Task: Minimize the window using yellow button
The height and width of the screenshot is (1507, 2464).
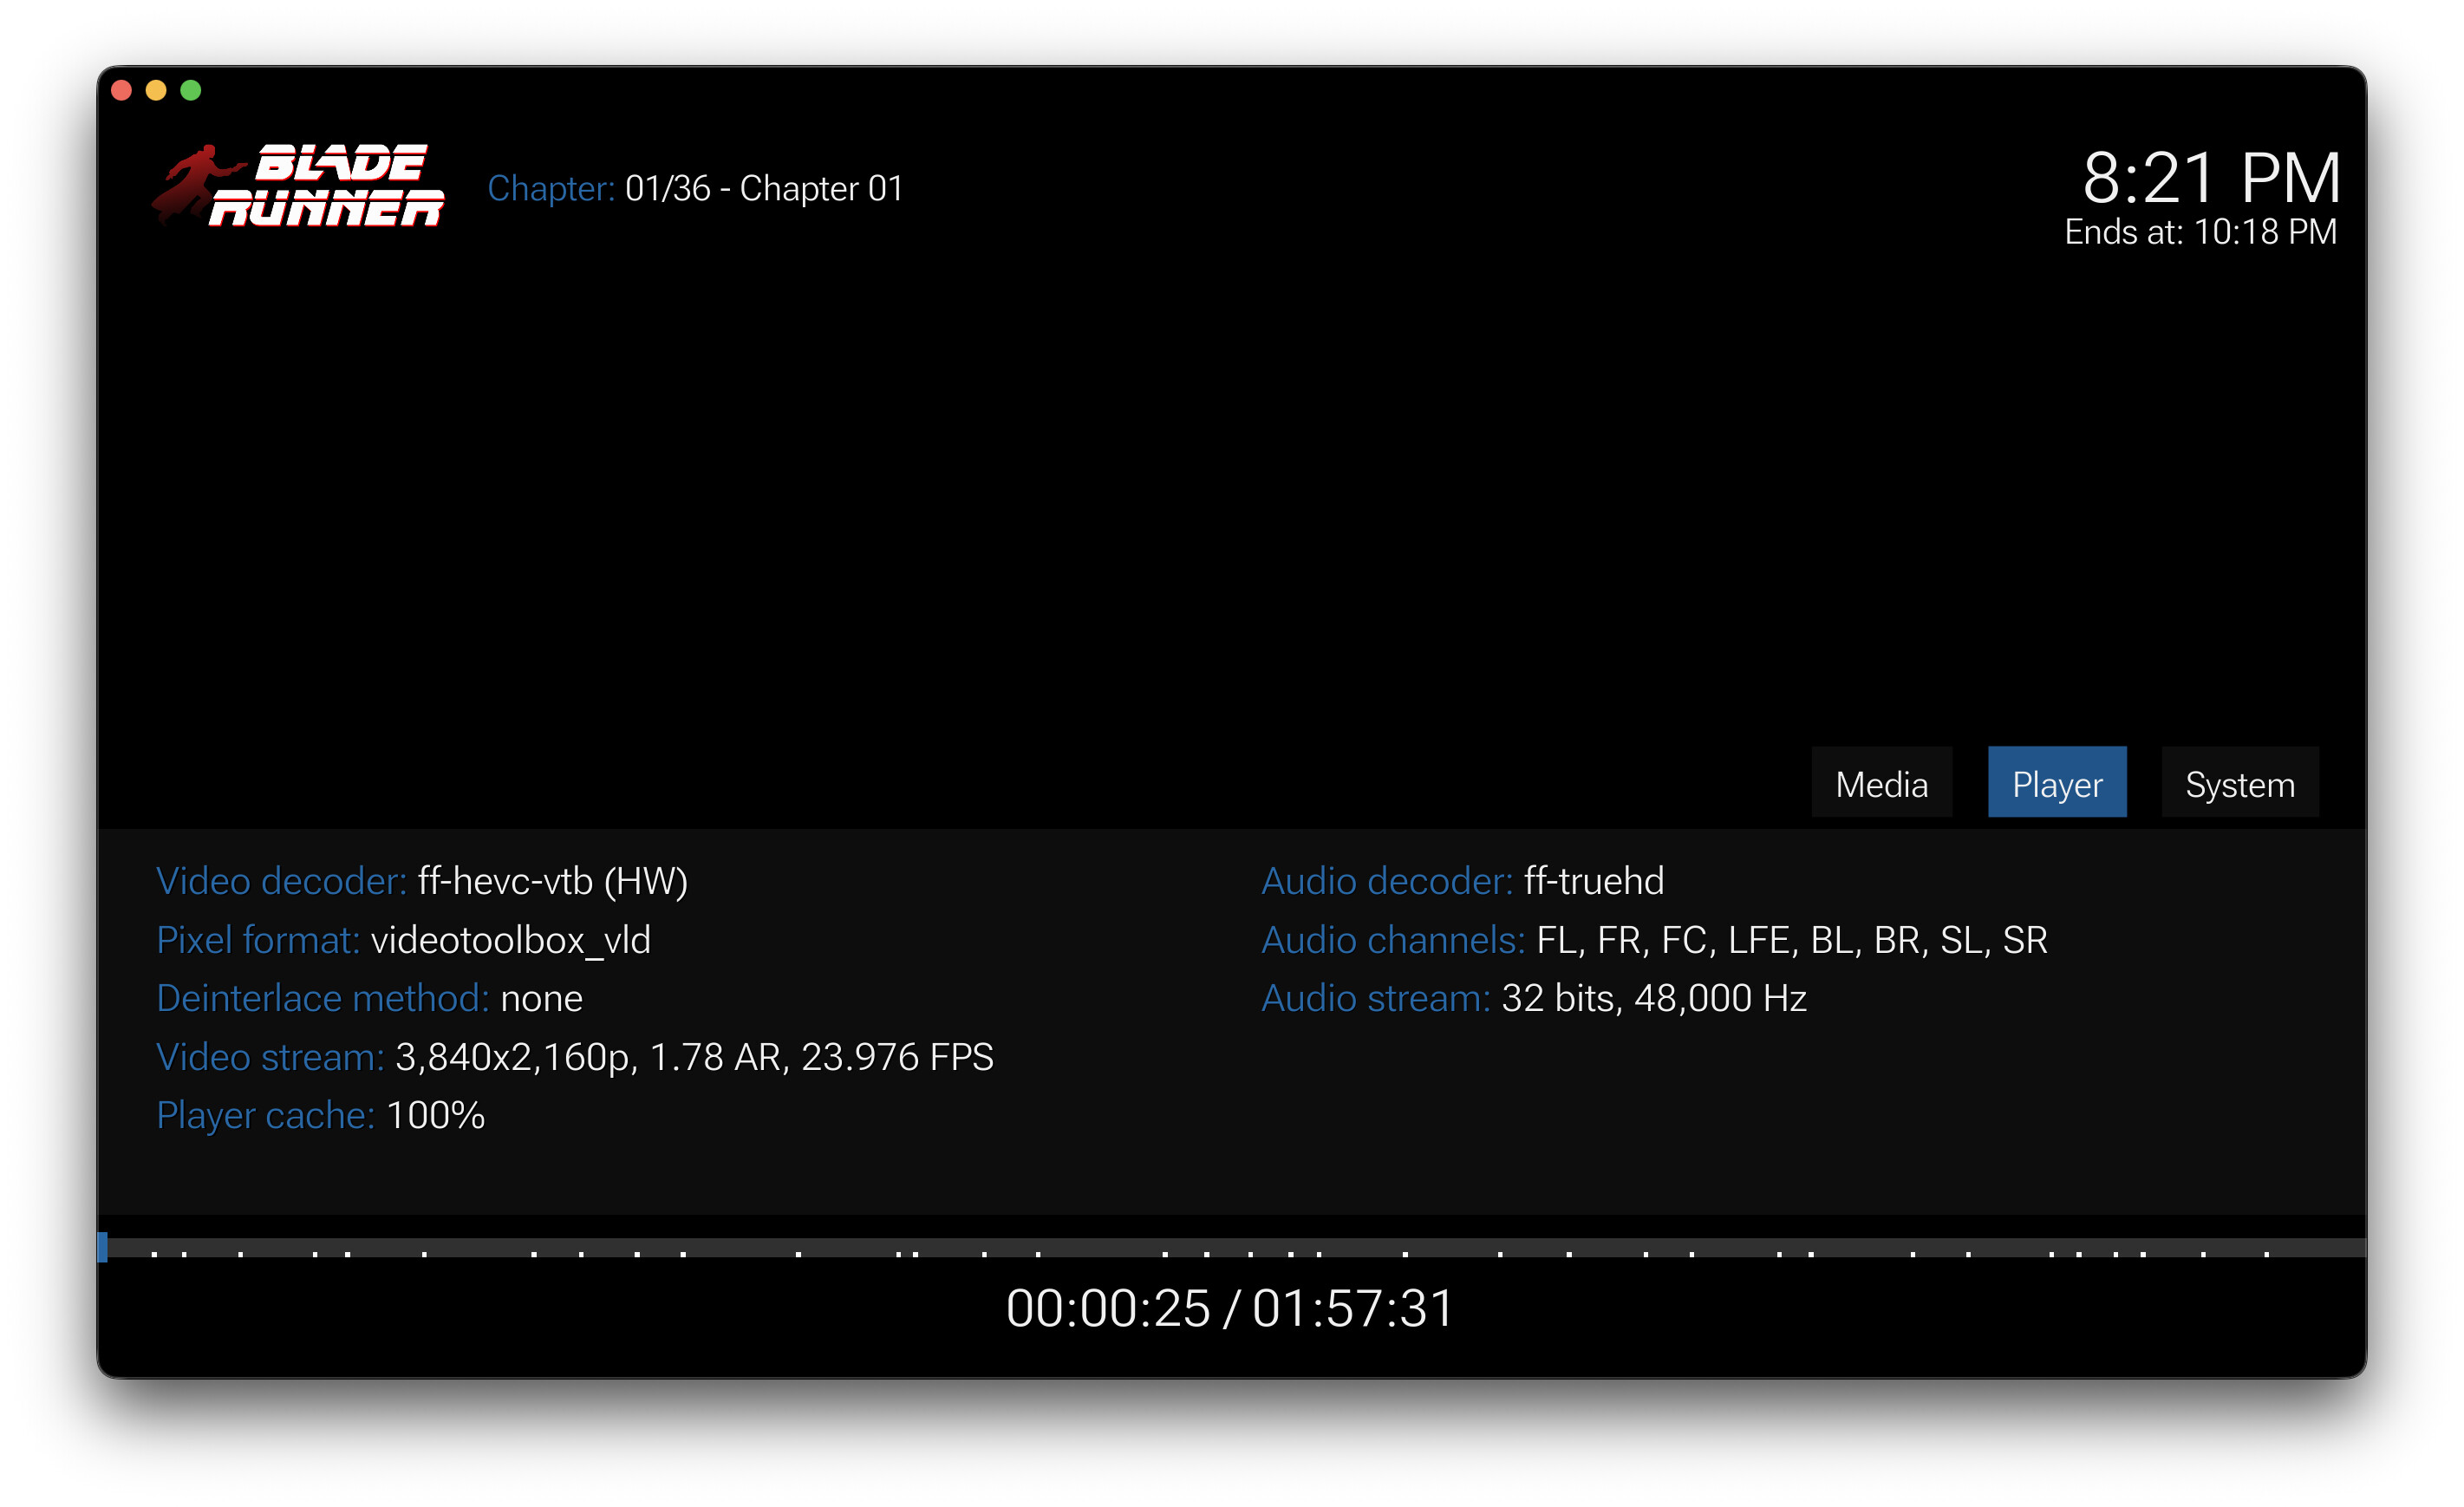Action: click(156, 91)
